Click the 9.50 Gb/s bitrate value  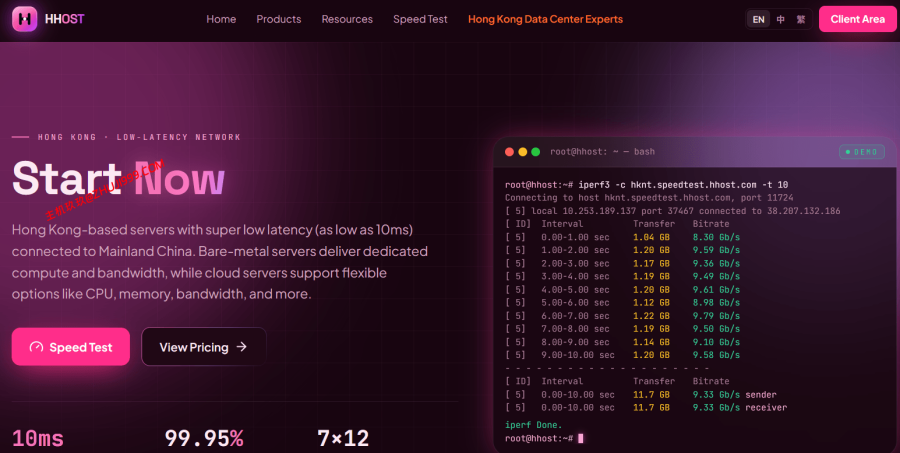(x=716, y=329)
